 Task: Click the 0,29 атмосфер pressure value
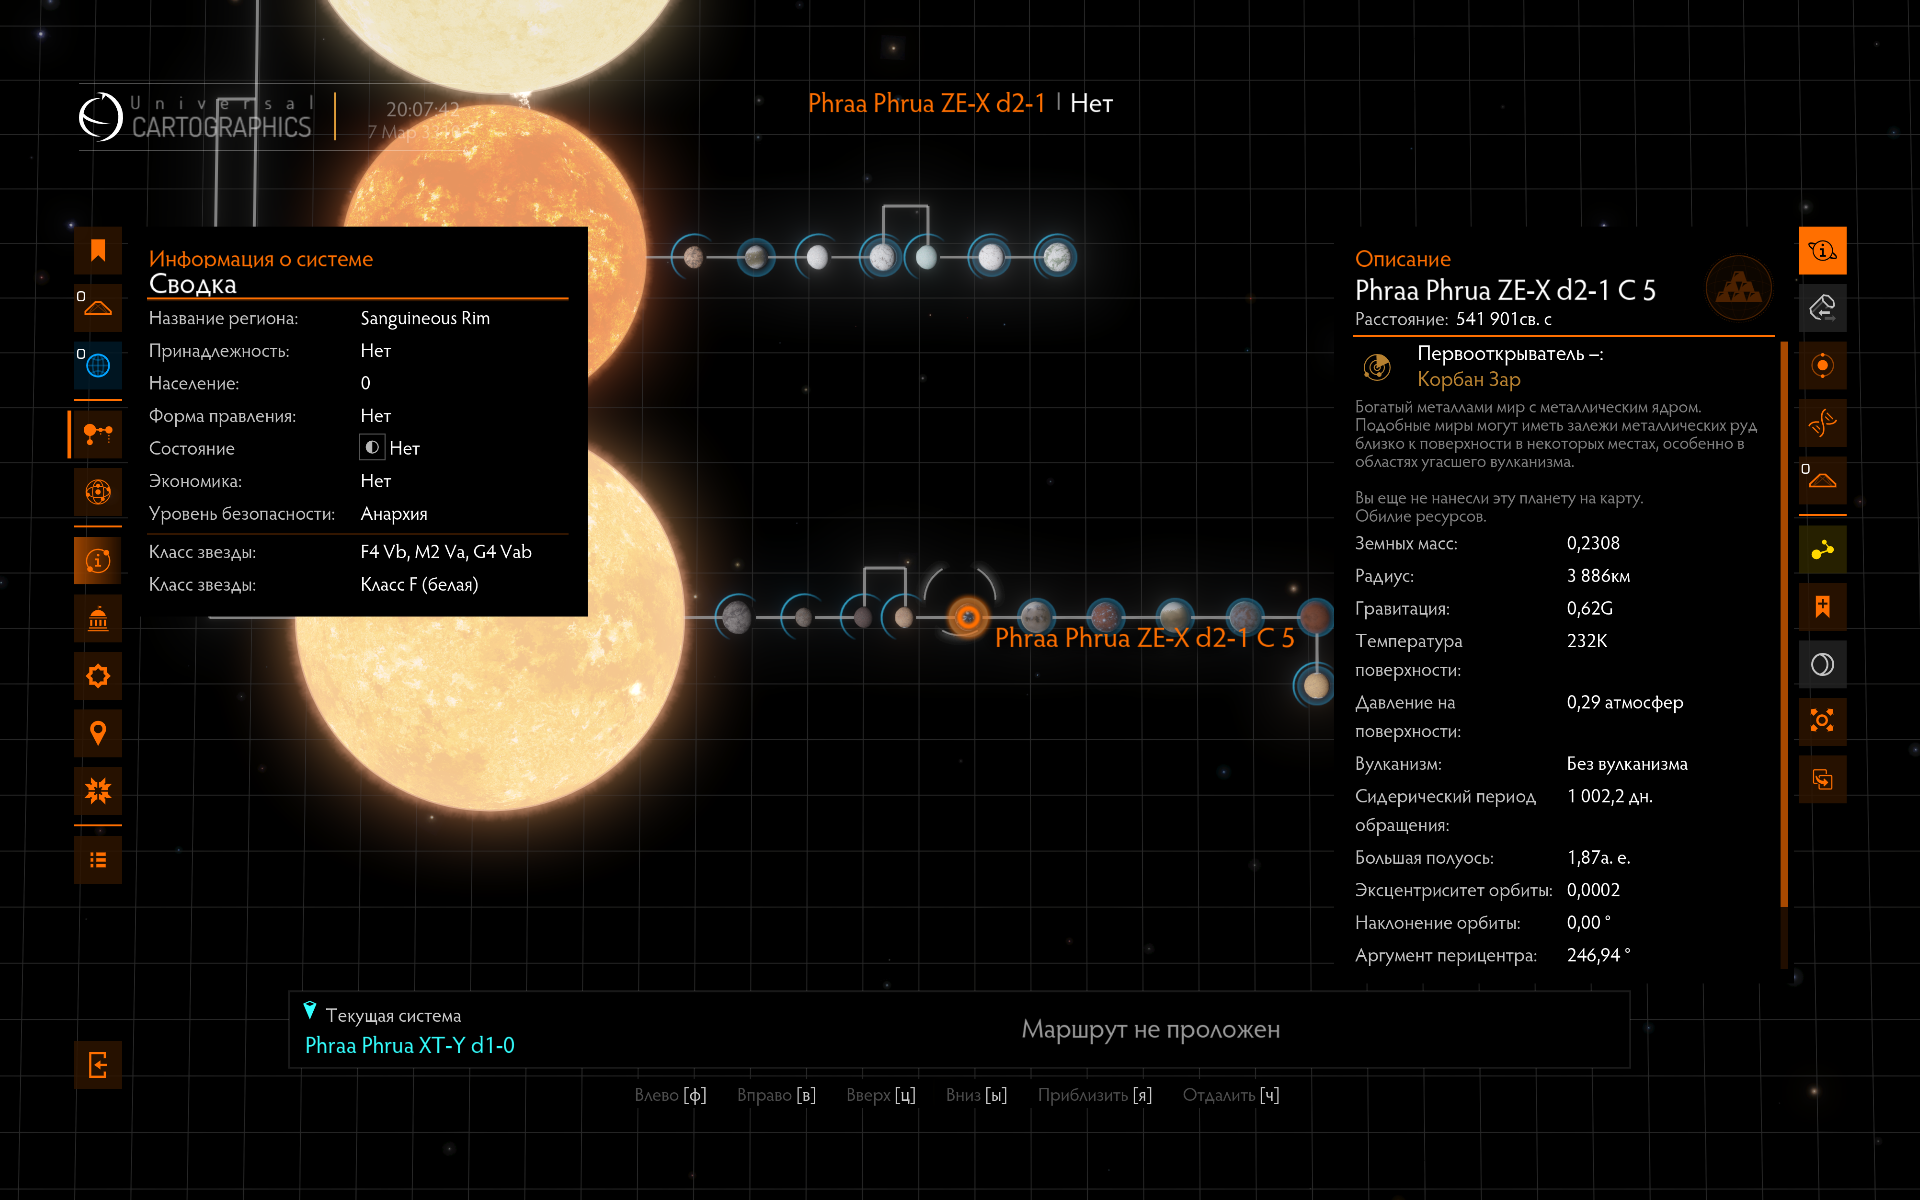(1625, 702)
